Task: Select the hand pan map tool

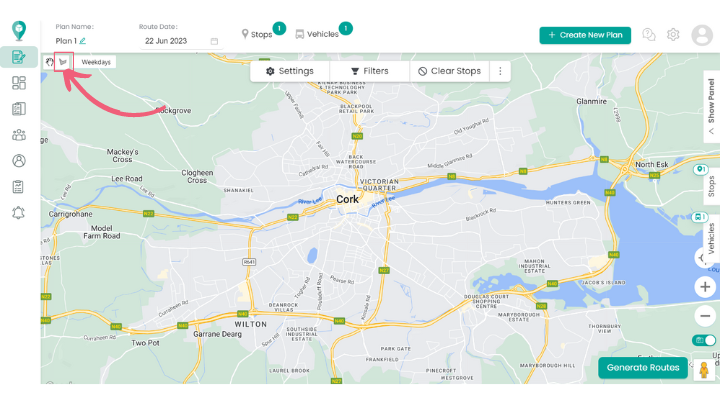Action: [49, 61]
